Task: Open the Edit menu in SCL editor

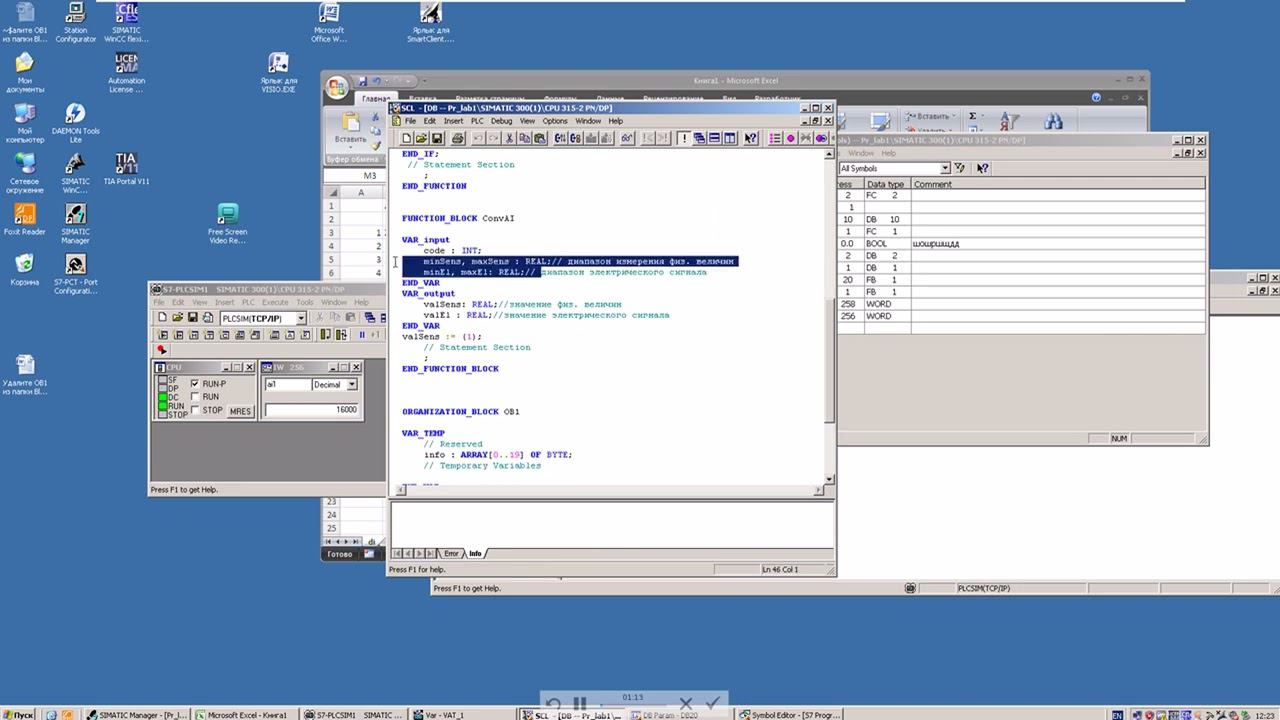Action: pyautogui.click(x=429, y=121)
